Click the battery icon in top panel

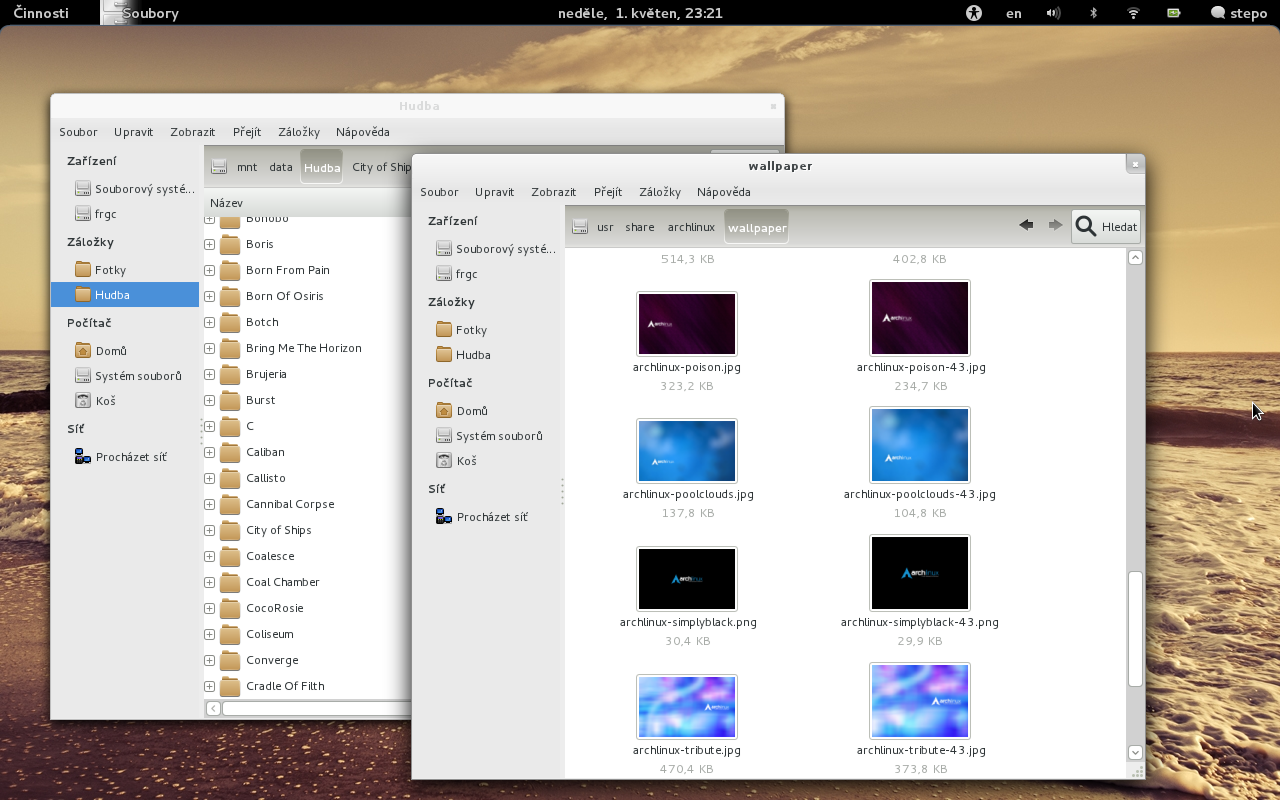(x=1173, y=13)
